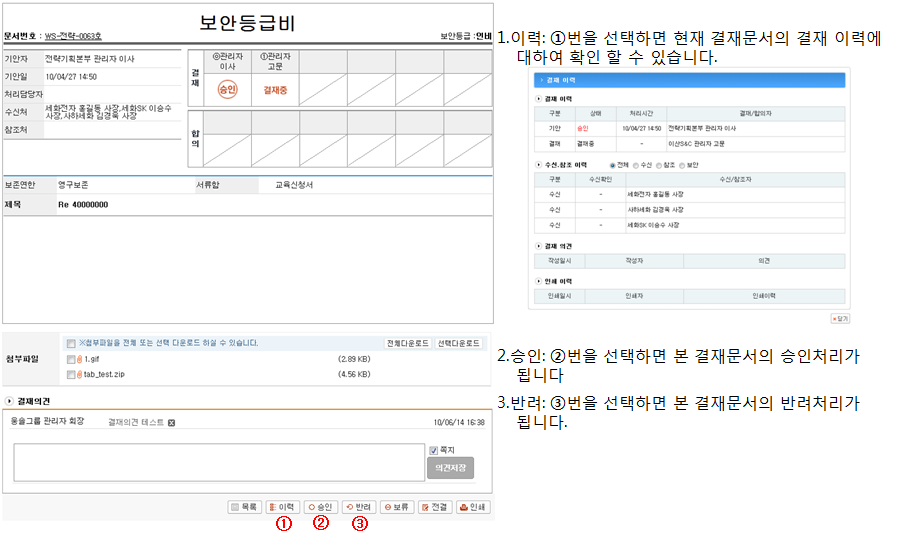Screen dimensions: 922x539
Task: Collapse the 결재의견 section arrow
Action: (9, 401)
